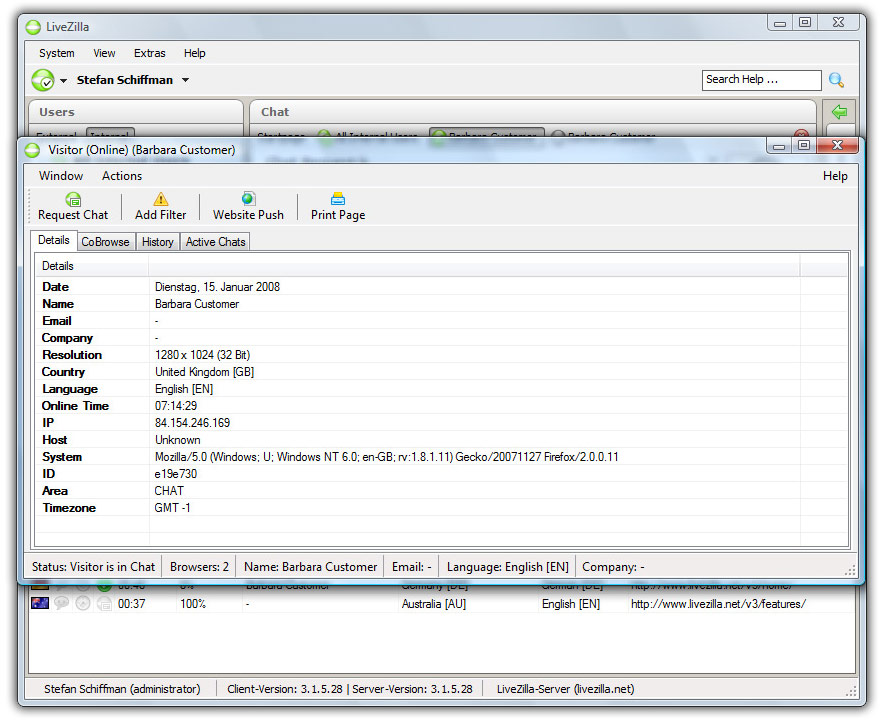Click the Users panel header in LiveZilla

(136, 111)
